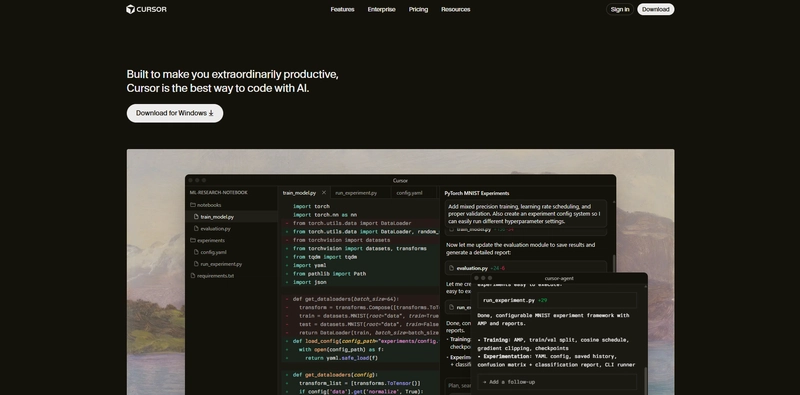The image size is (800, 395).
Task: Click the Sign in button
Action: (620, 9)
